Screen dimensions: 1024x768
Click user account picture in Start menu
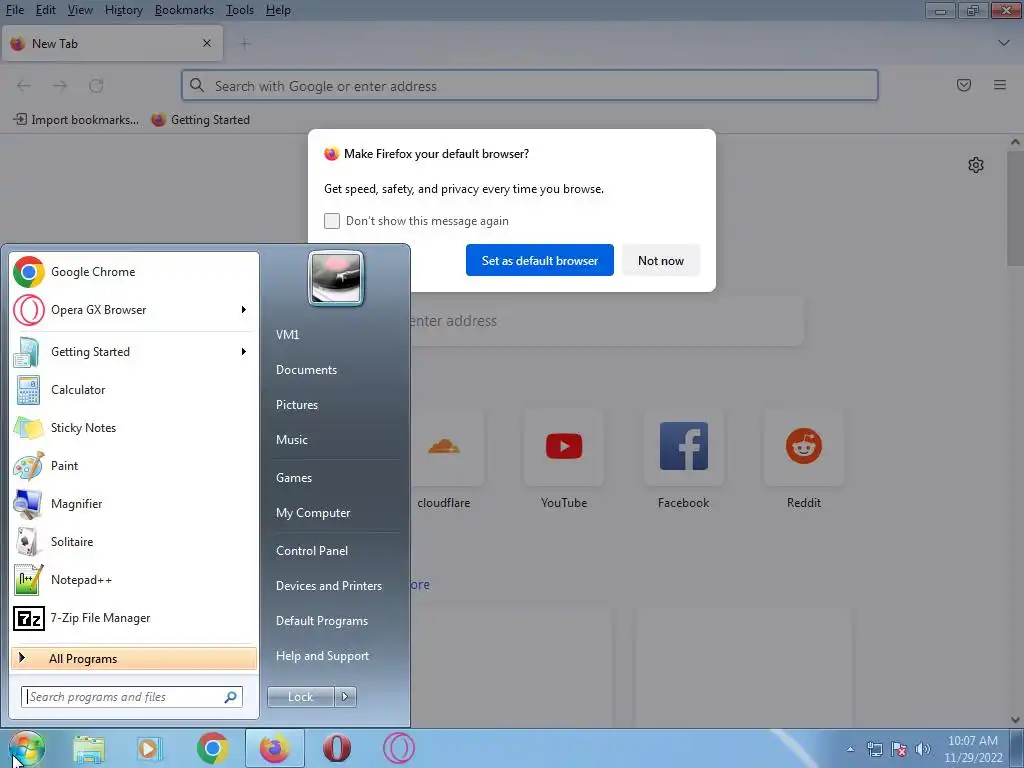[336, 279]
